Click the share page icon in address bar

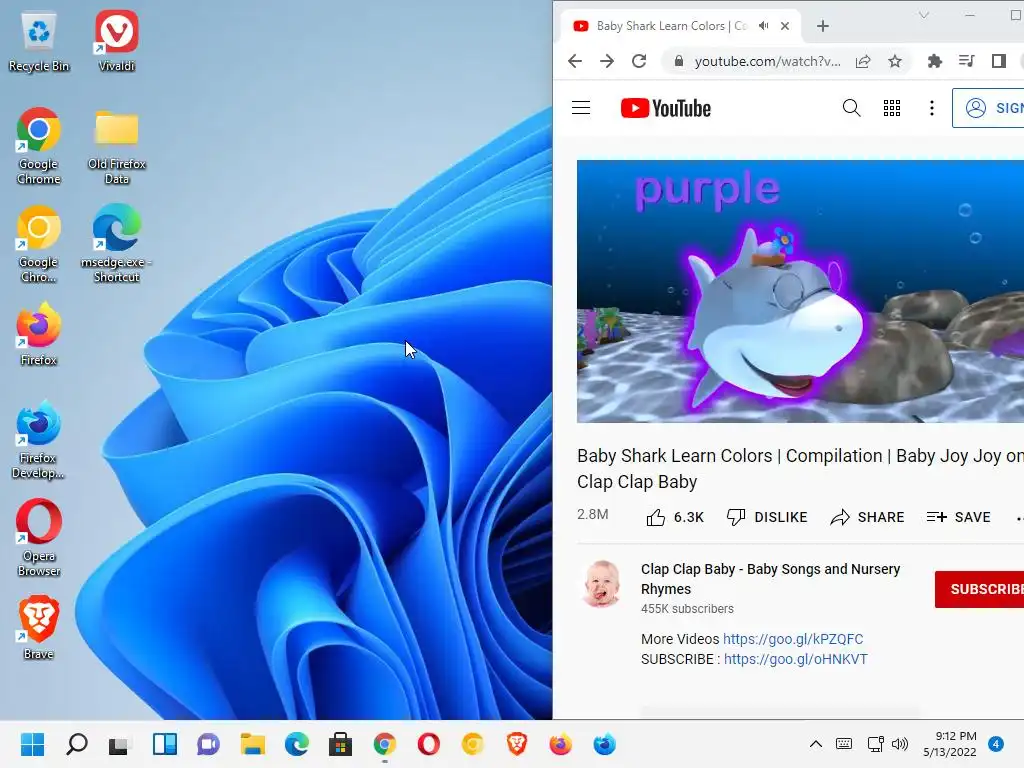pyautogui.click(x=863, y=61)
